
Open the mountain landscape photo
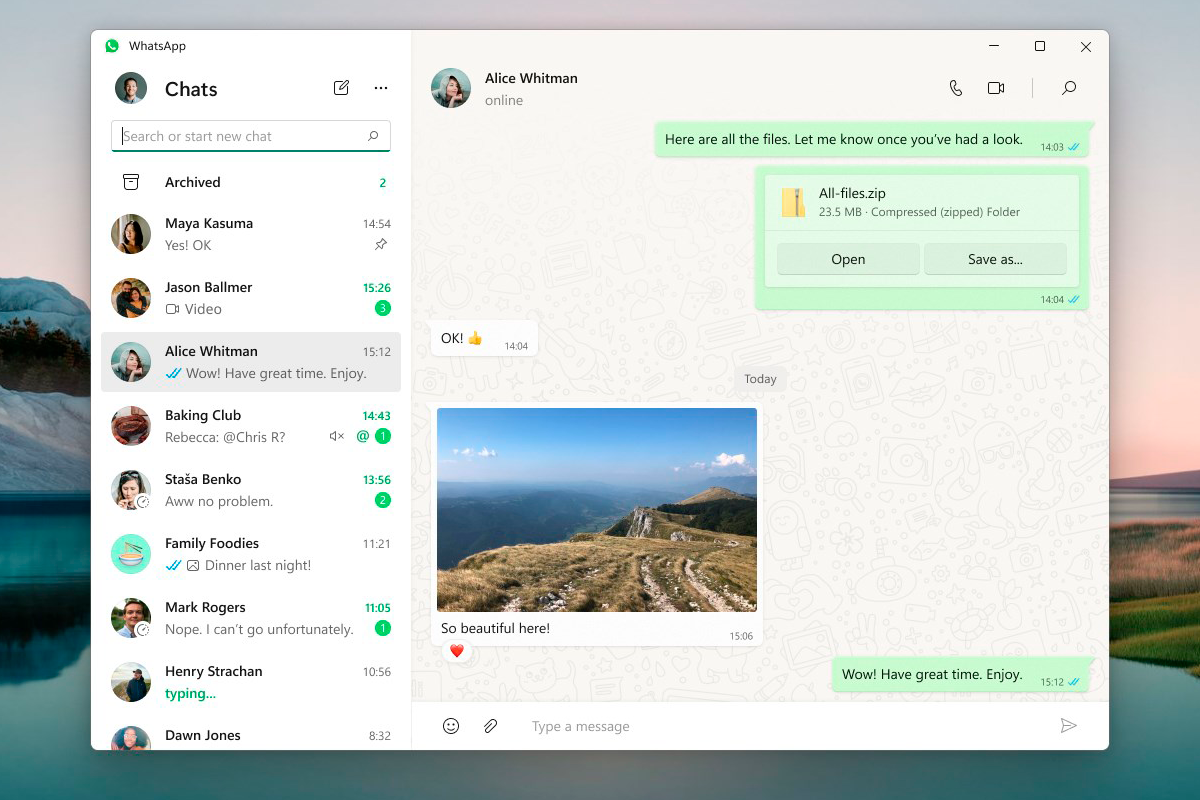pos(597,510)
